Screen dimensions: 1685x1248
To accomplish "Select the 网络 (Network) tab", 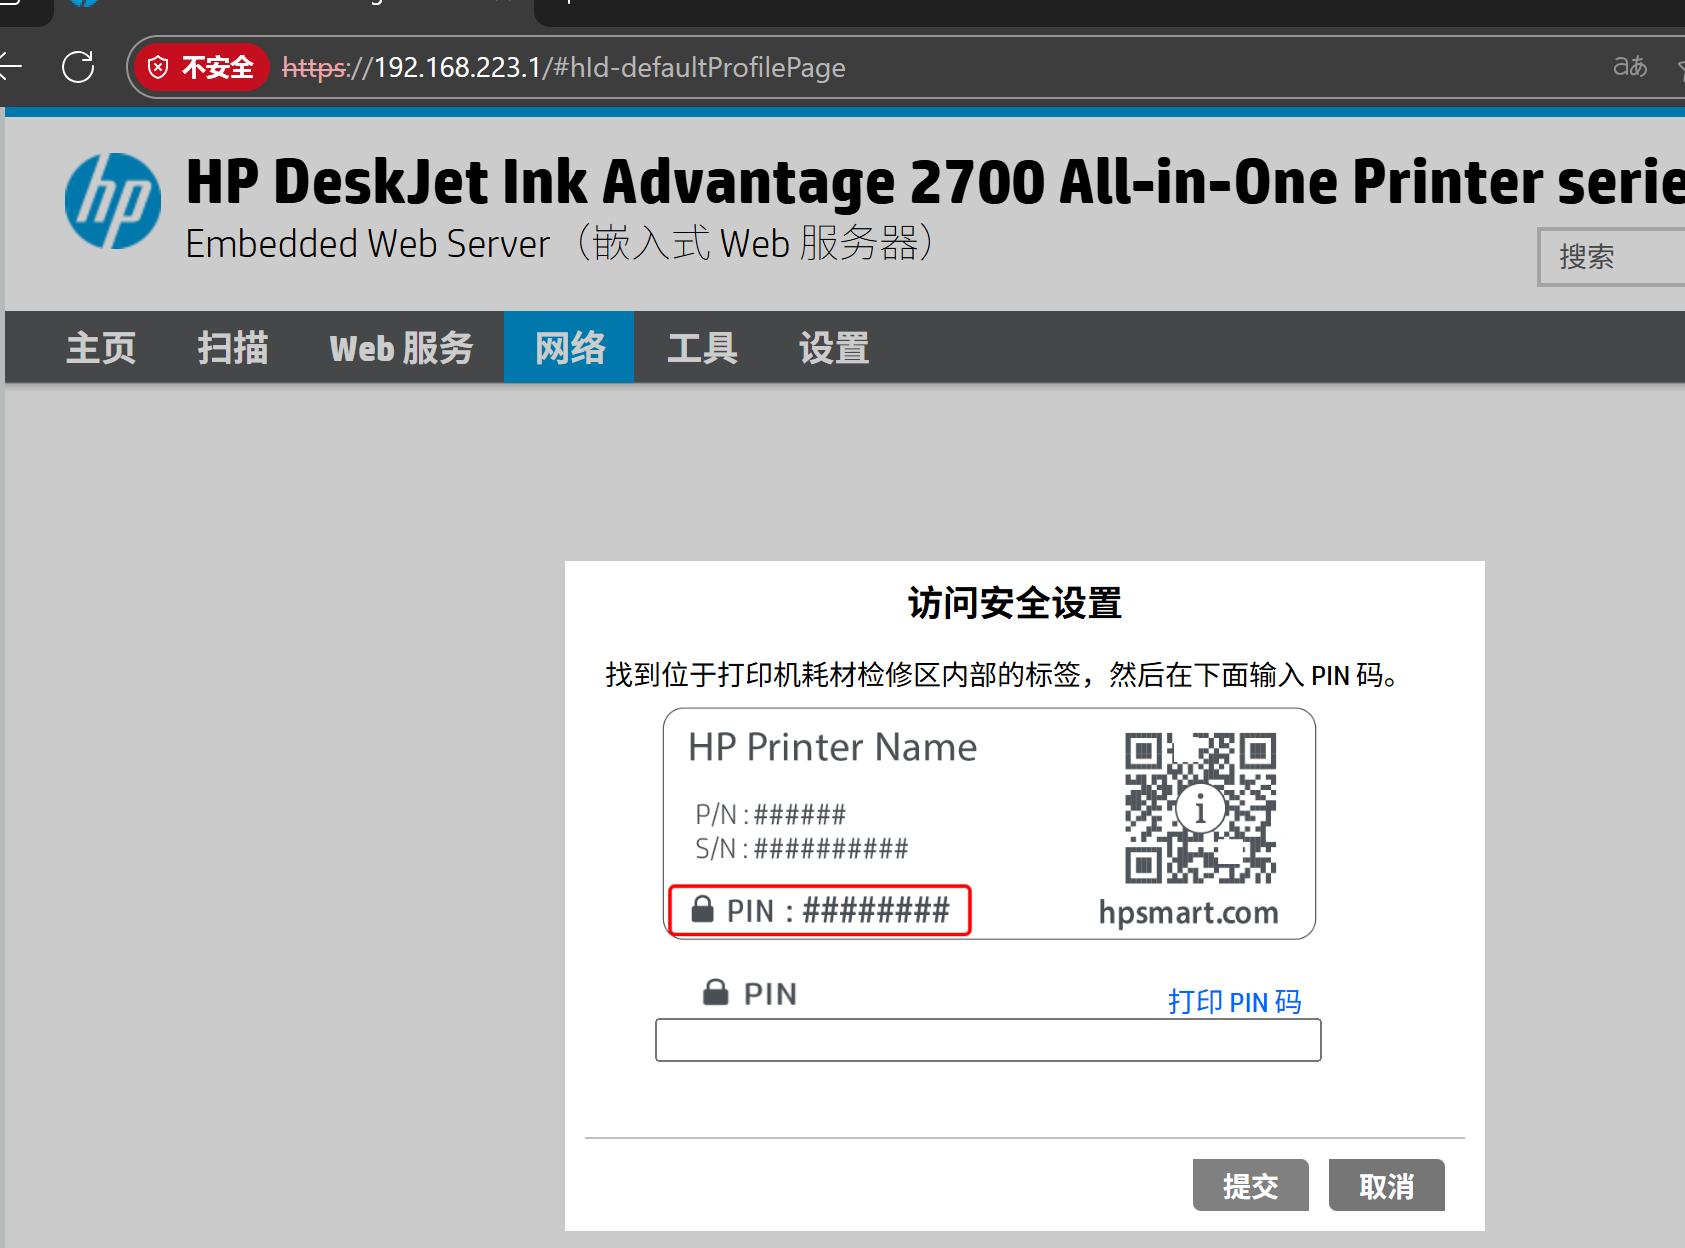I will pyautogui.click(x=569, y=348).
